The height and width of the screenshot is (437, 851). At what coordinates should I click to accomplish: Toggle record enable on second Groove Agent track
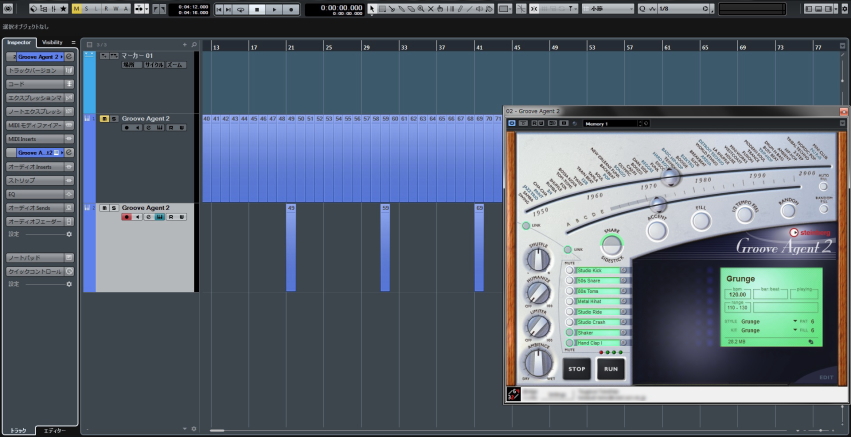(126, 216)
